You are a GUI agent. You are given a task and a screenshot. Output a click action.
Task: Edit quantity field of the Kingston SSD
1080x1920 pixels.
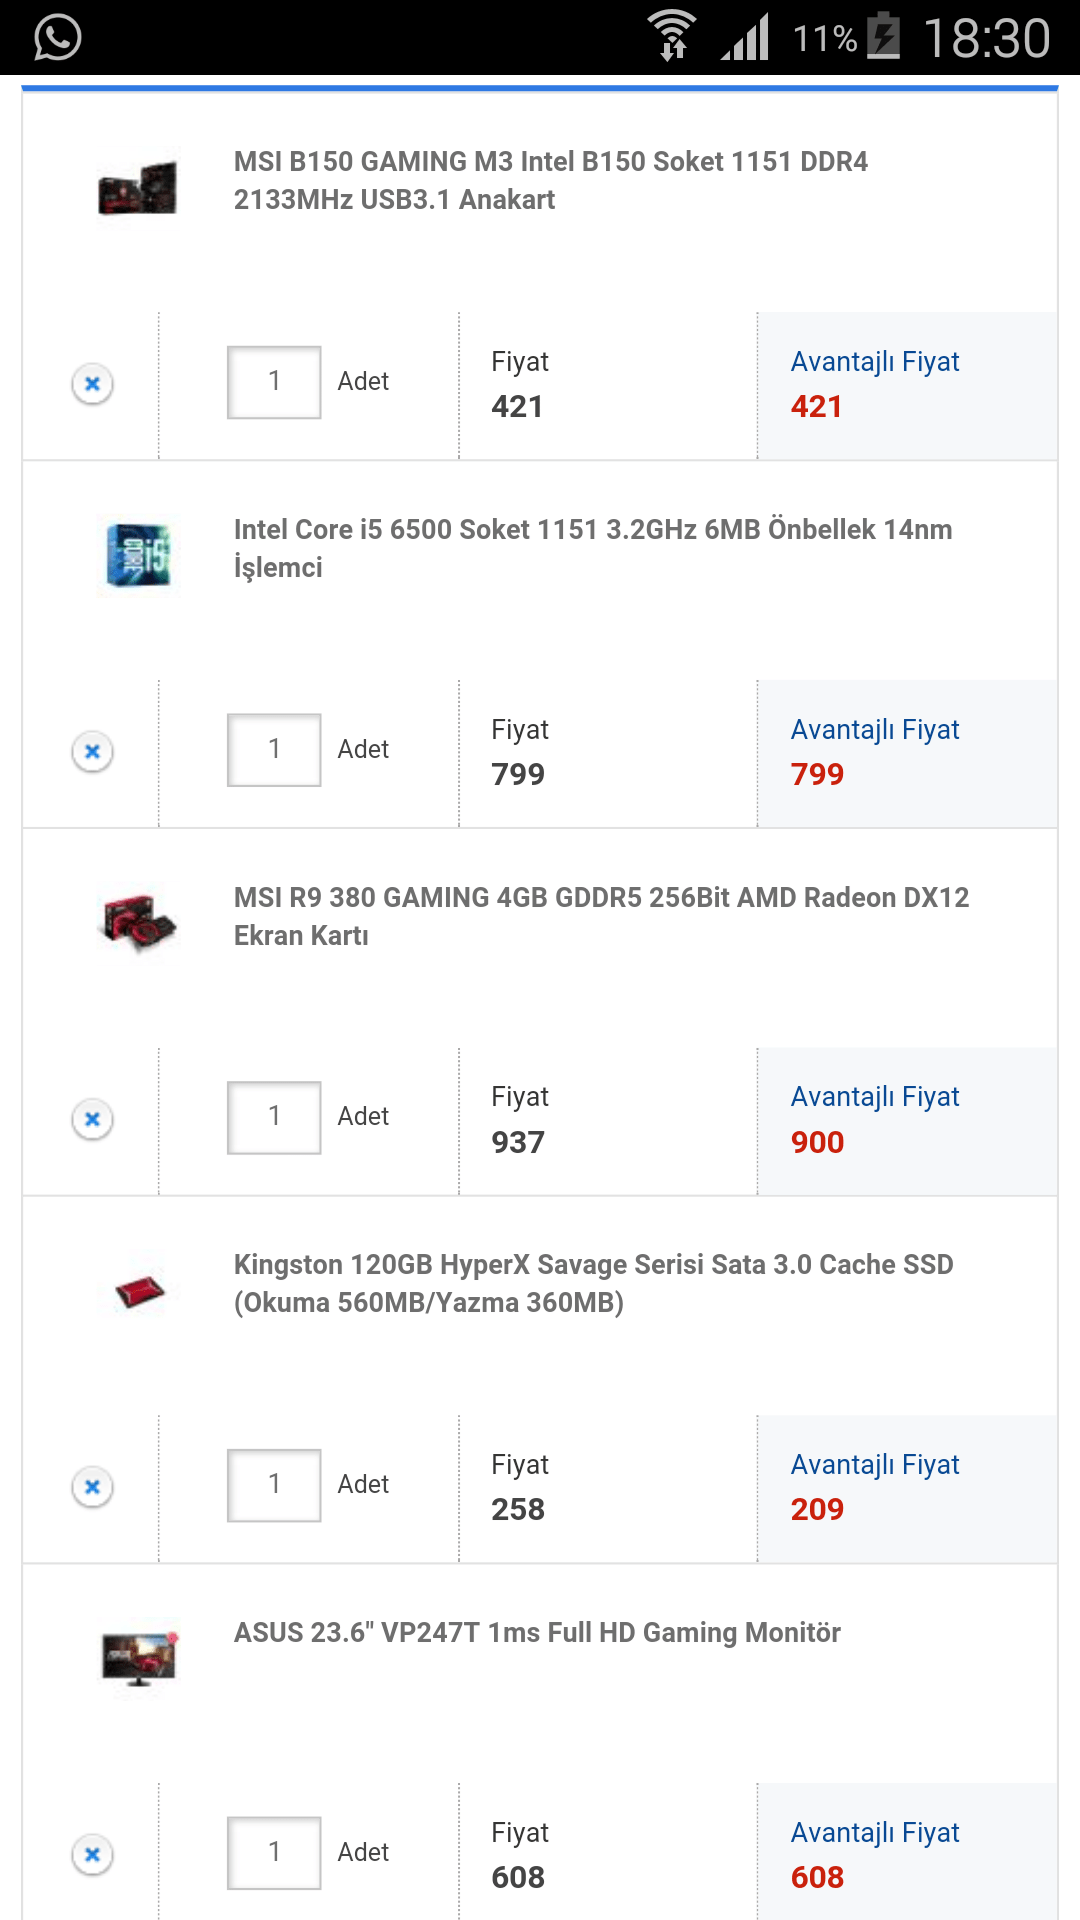(273, 1484)
